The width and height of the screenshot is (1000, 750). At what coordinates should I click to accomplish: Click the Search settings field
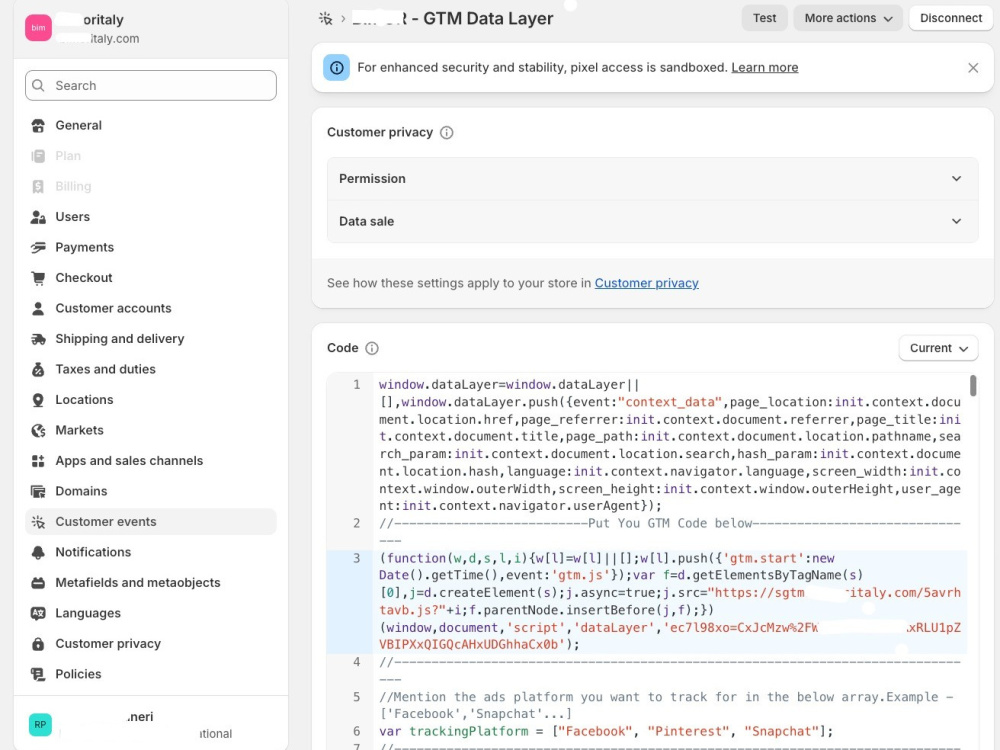151,85
